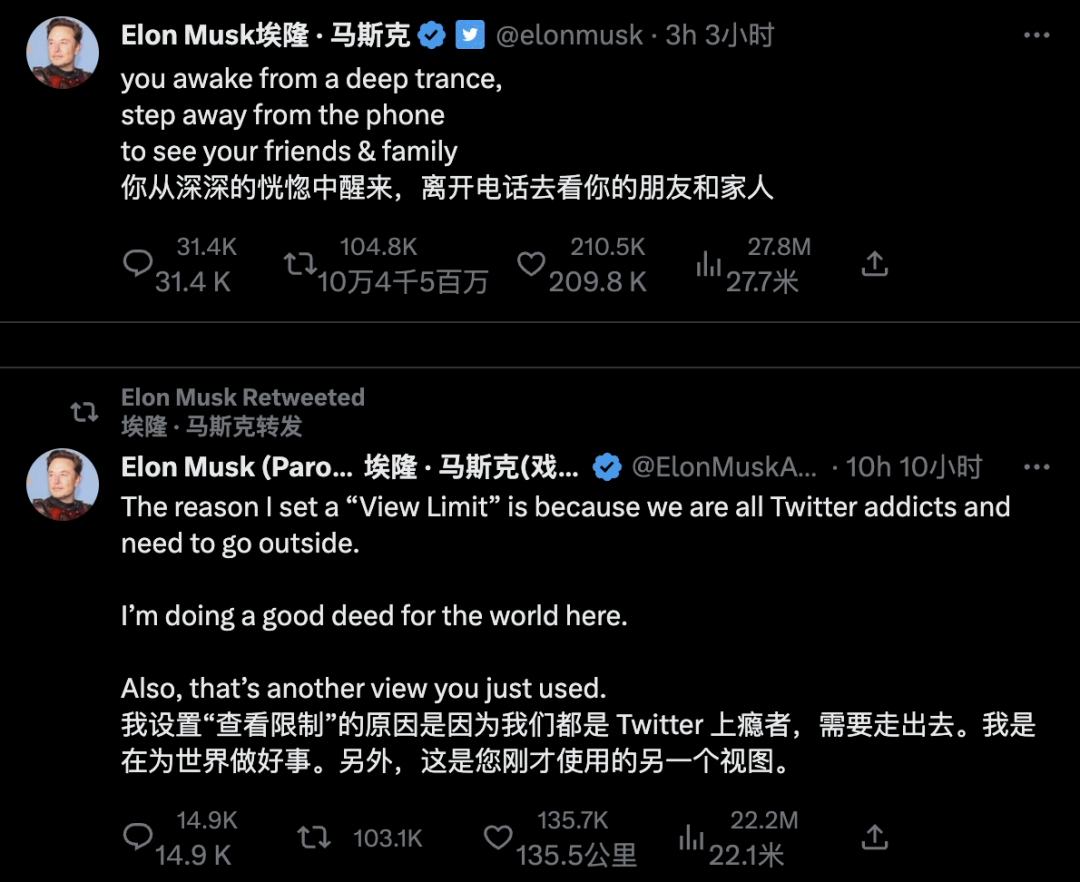Retweet the deep trance tweet
Viewport: 1080px width, 882px height.
coord(299,263)
